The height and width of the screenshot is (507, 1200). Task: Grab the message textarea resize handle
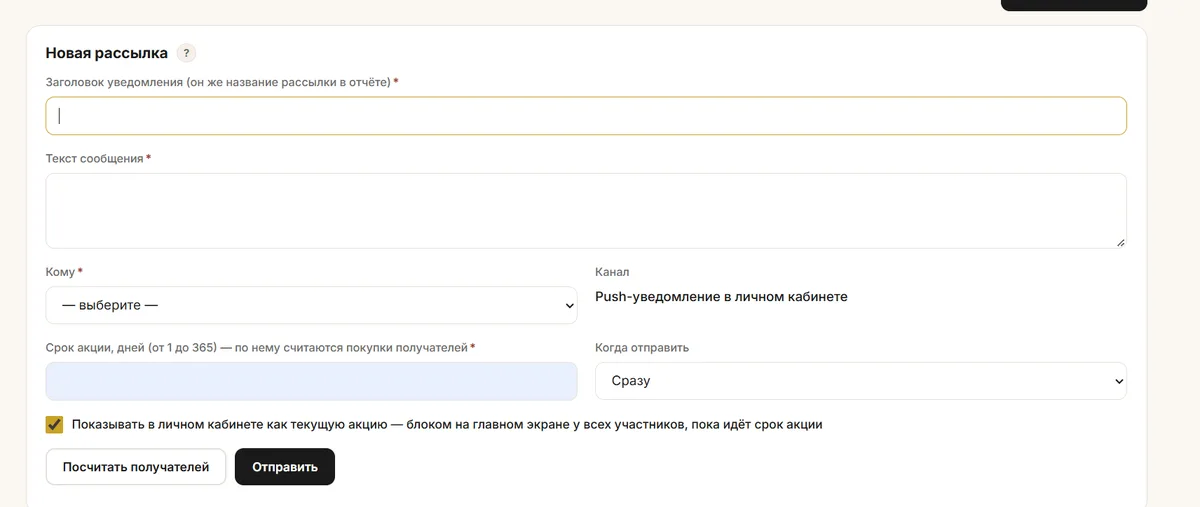click(x=1120, y=241)
